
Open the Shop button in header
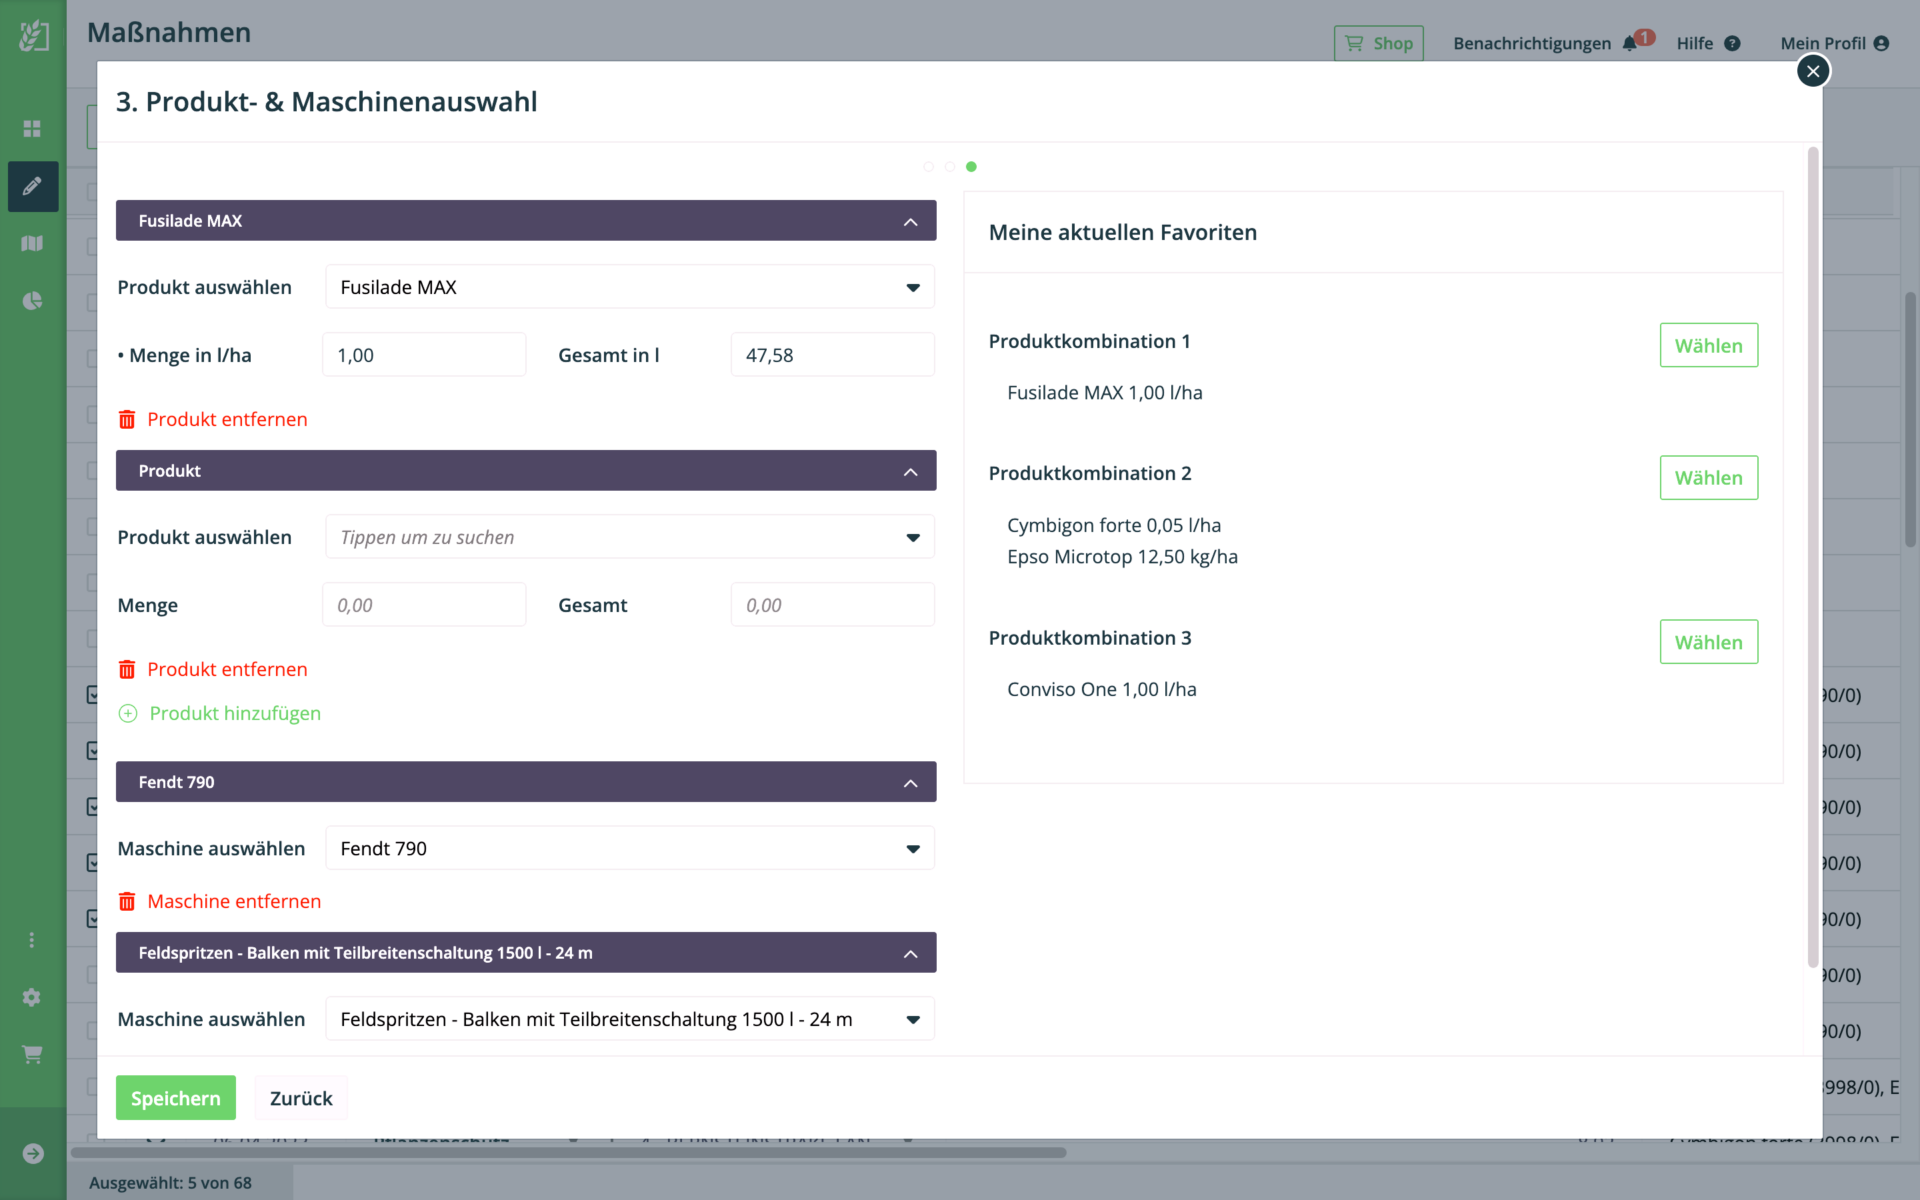pyautogui.click(x=1379, y=43)
